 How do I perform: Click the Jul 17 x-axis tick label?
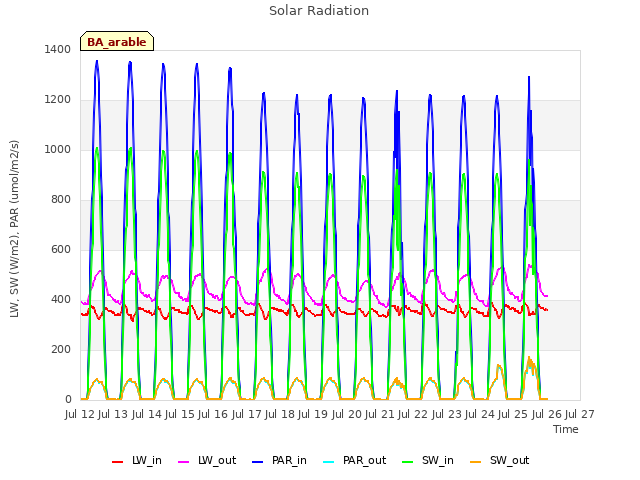(x=246, y=414)
